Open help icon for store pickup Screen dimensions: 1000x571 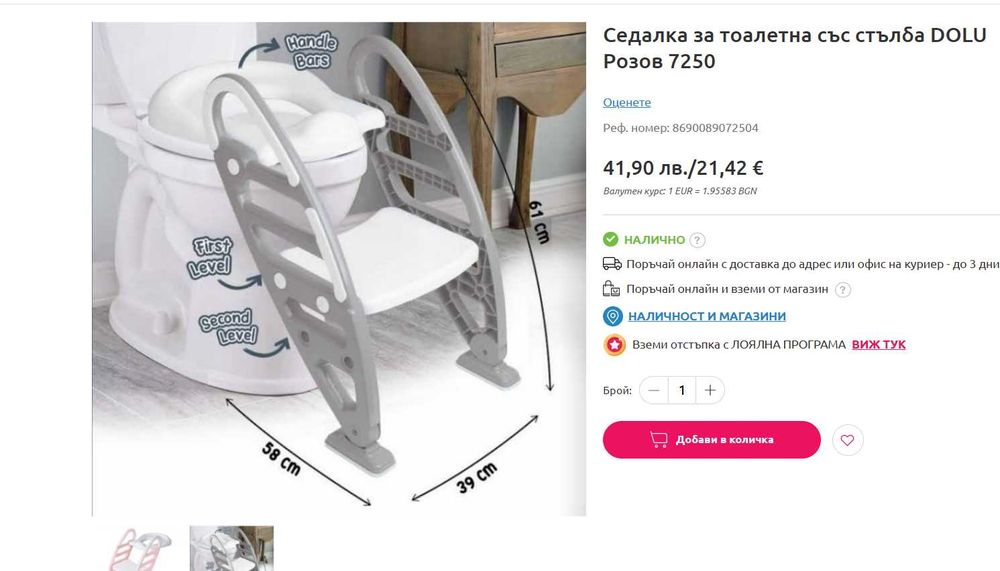pyautogui.click(x=842, y=290)
